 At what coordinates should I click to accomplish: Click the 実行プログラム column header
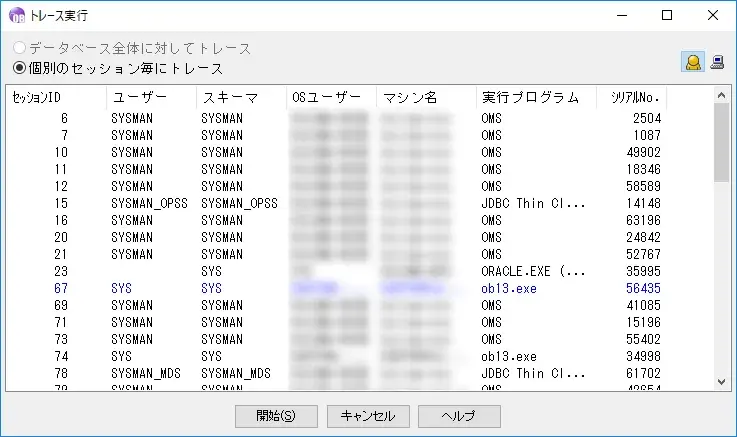click(535, 98)
